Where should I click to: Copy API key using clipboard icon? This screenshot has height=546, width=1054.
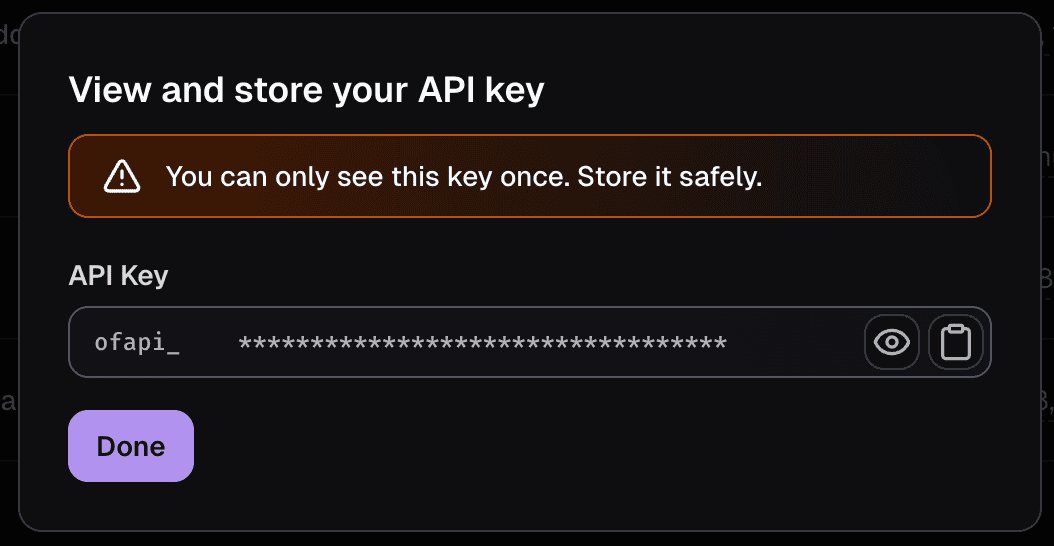pyautogui.click(x=955, y=342)
